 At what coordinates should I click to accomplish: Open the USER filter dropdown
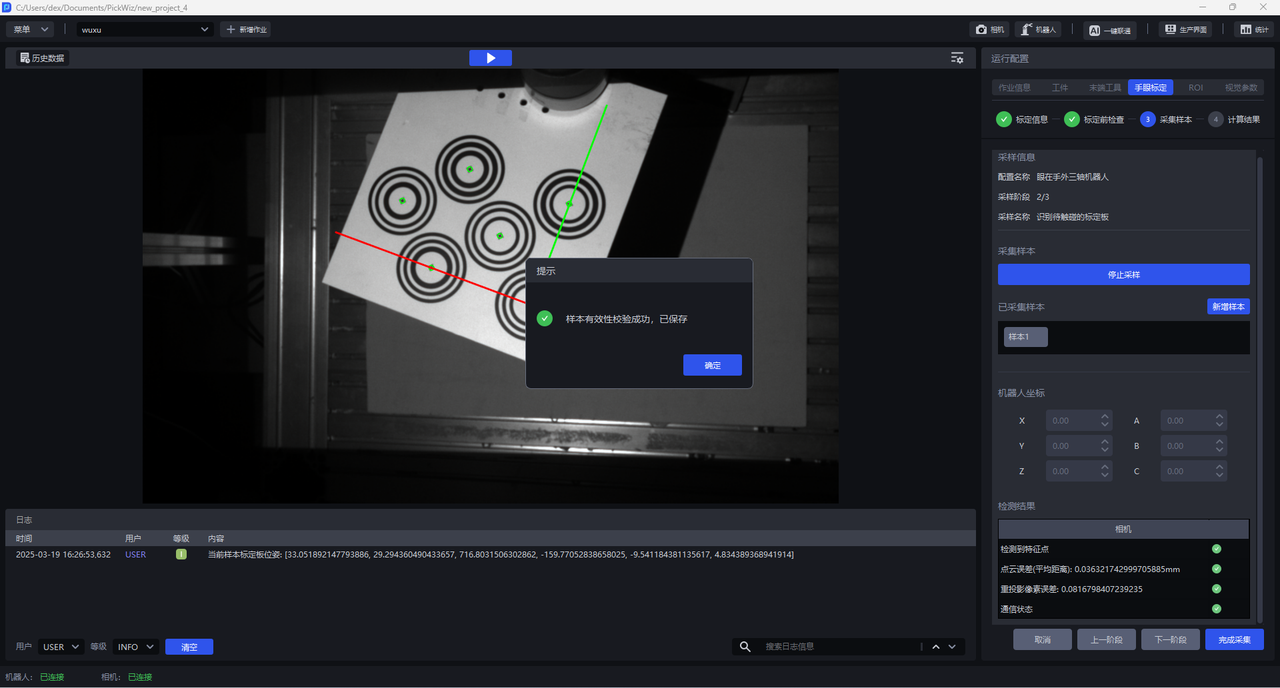pos(61,647)
